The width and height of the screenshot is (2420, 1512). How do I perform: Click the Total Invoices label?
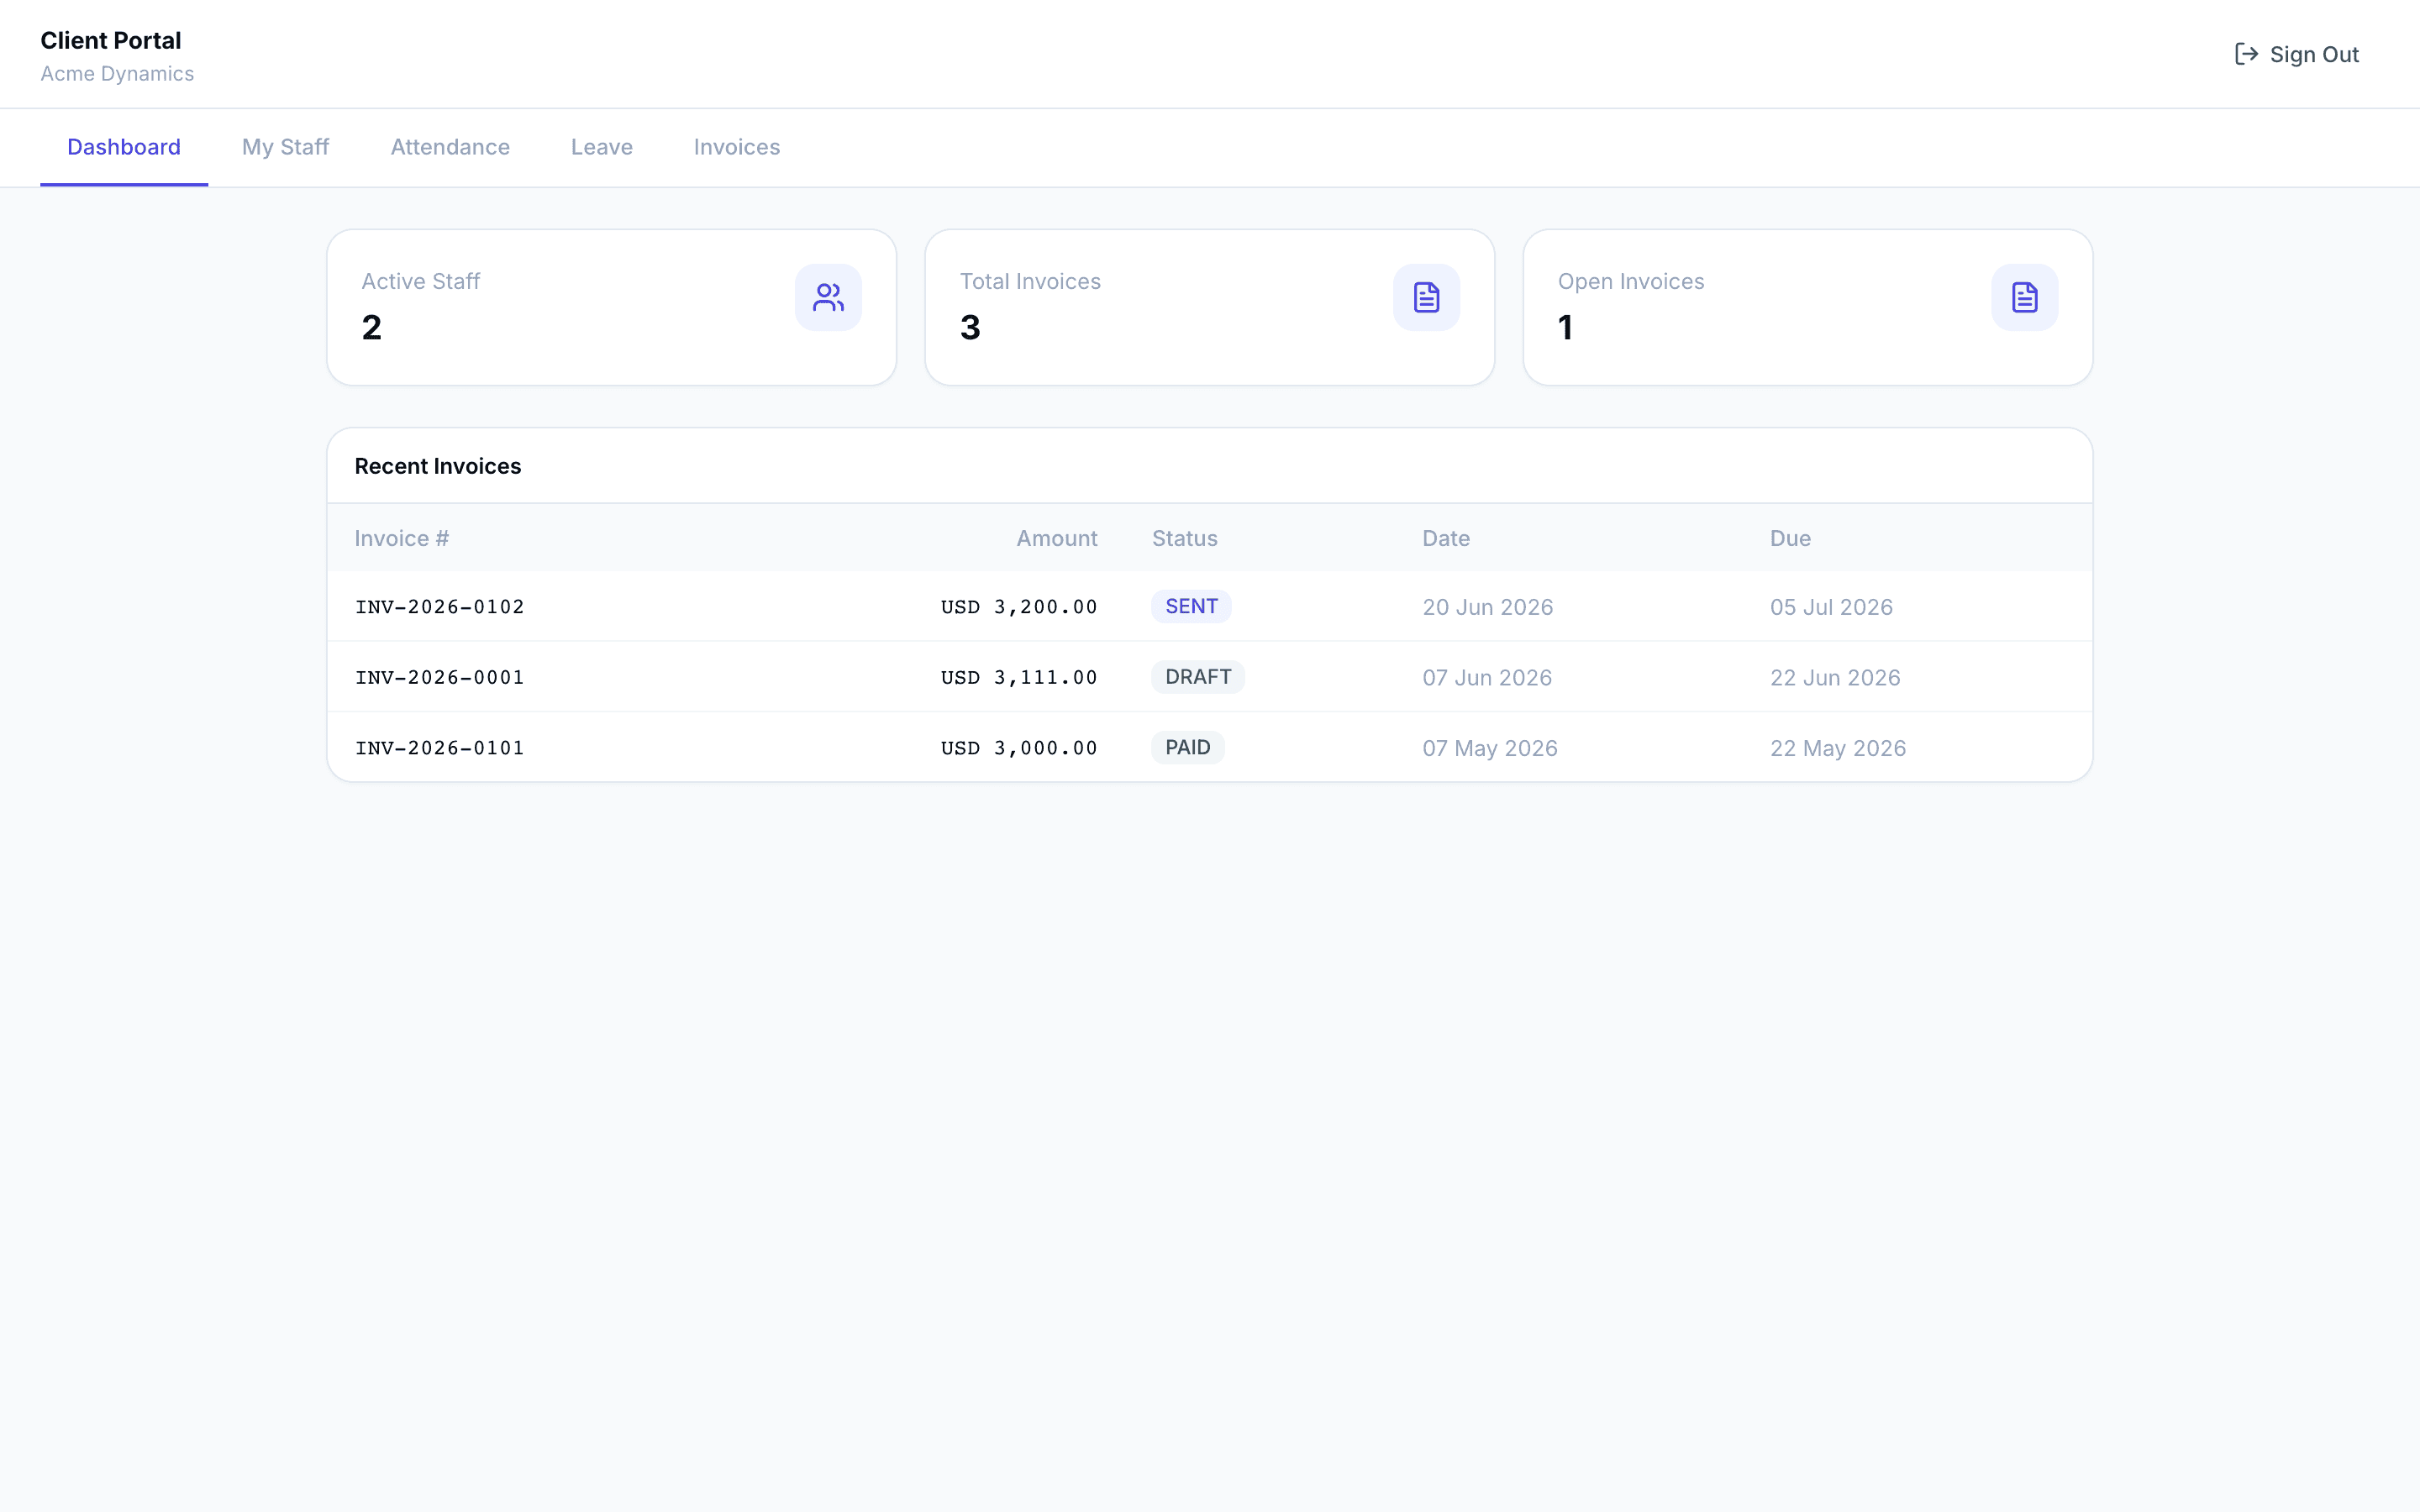pos(1030,281)
